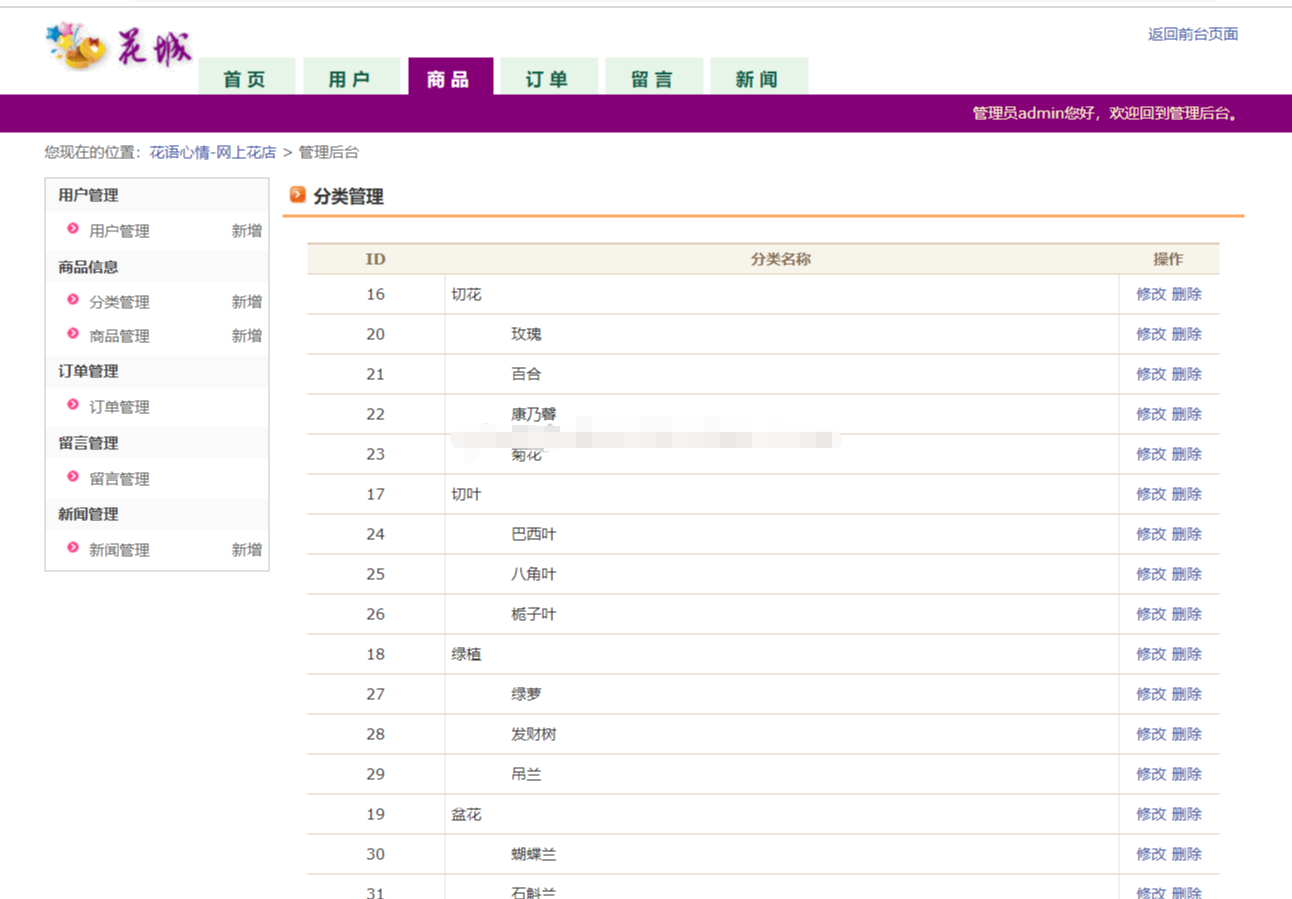Click 删除 in the 发财树 row
1292x899 pixels.
pyautogui.click(x=1187, y=734)
